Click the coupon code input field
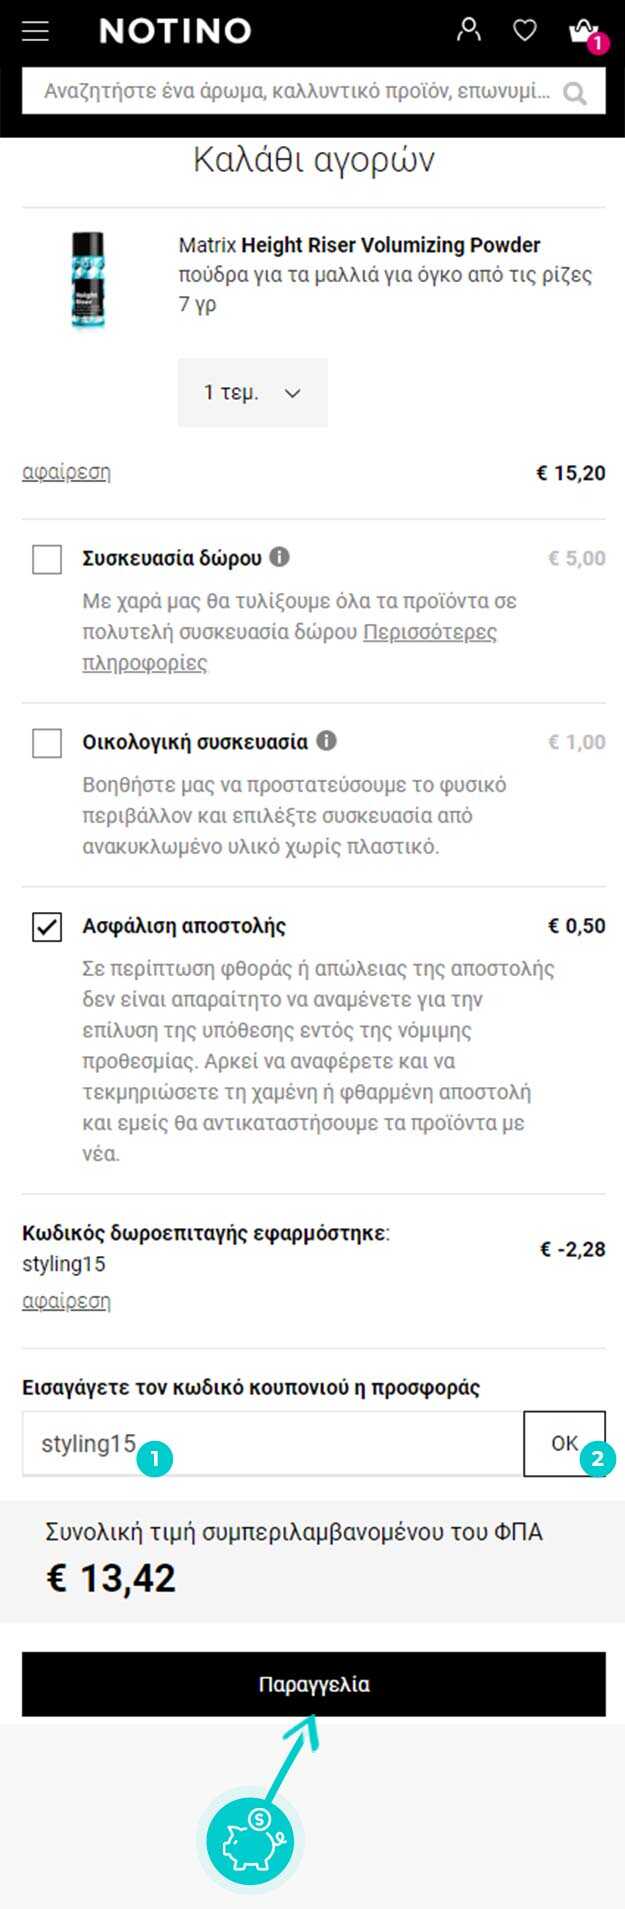Image resolution: width=625 pixels, height=1909 pixels. [272, 1443]
